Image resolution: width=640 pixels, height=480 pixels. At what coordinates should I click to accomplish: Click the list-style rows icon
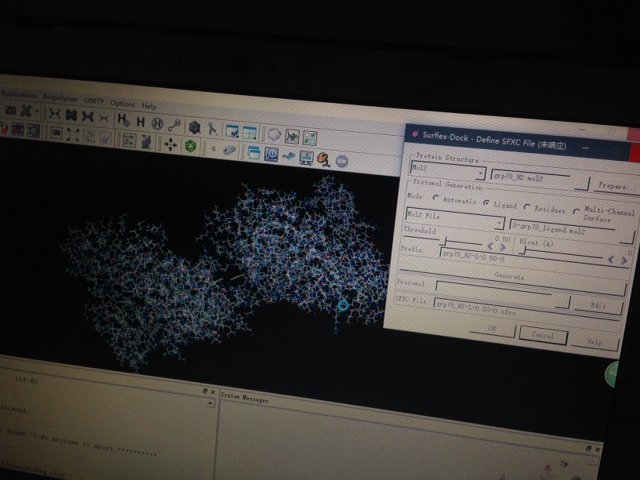129,140
